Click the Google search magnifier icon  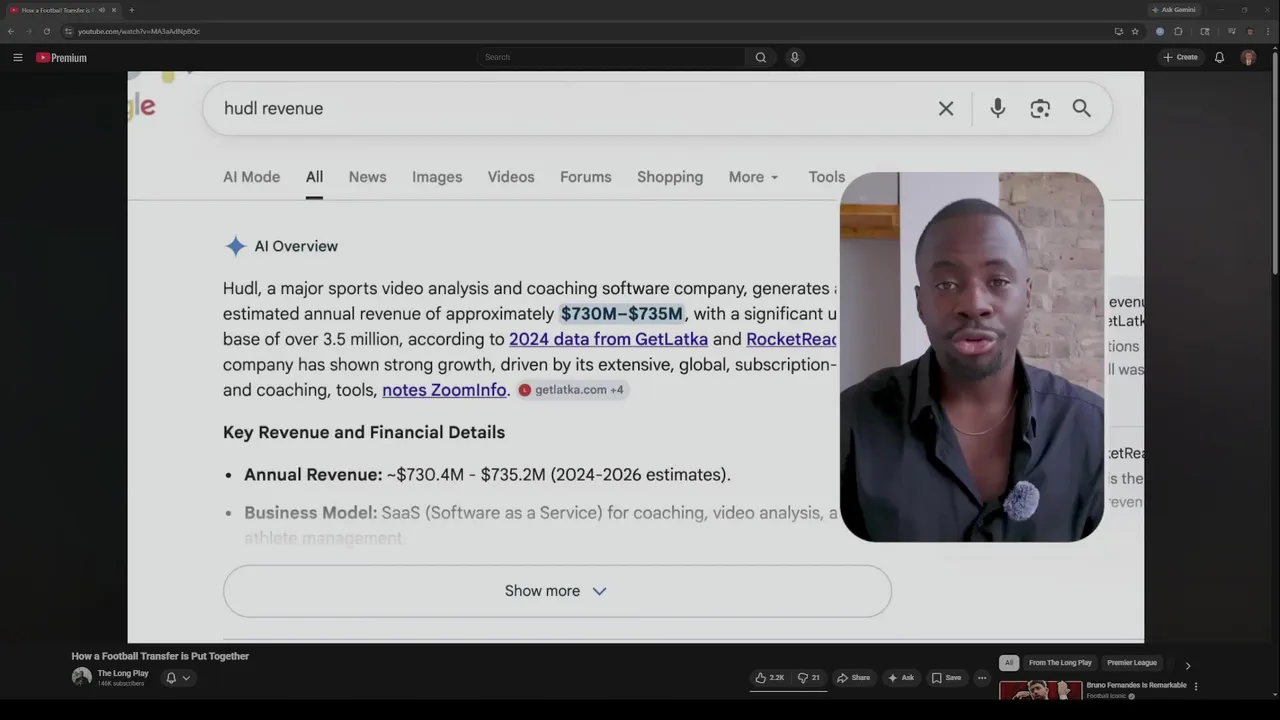[1082, 108]
